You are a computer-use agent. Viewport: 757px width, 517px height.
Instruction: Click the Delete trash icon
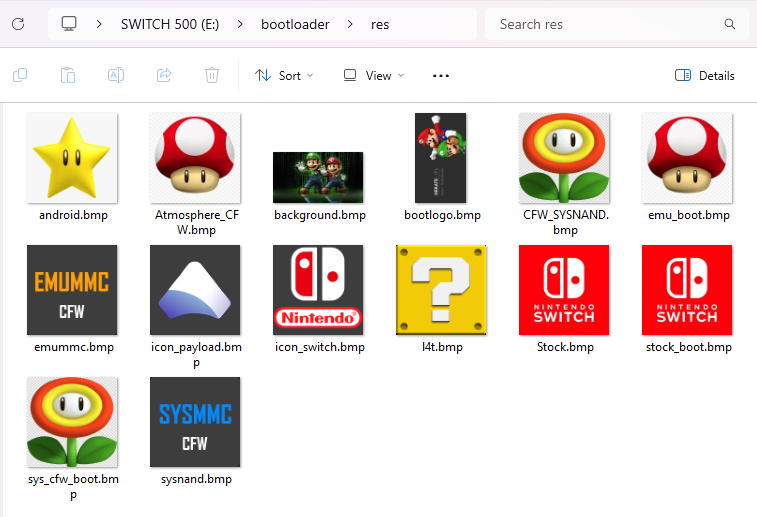[x=212, y=75]
